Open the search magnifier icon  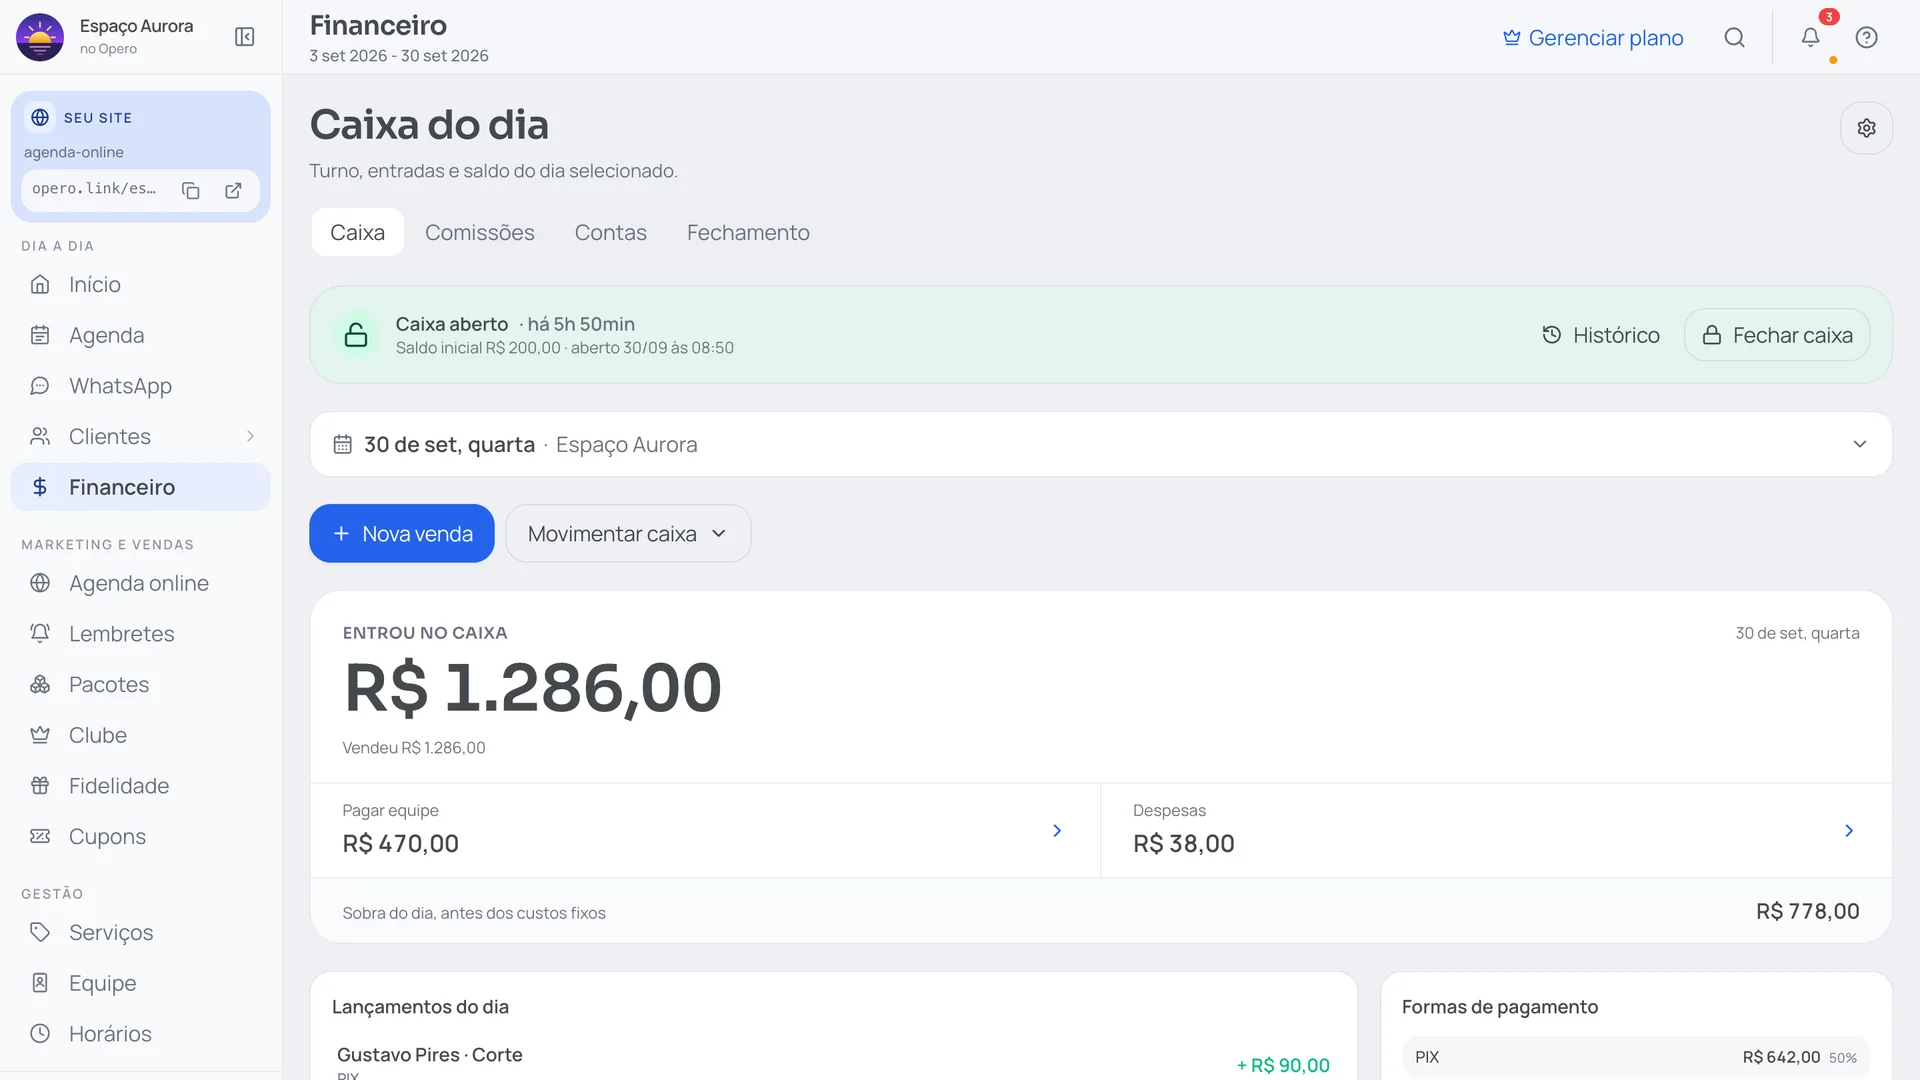tap(1734, 38)
